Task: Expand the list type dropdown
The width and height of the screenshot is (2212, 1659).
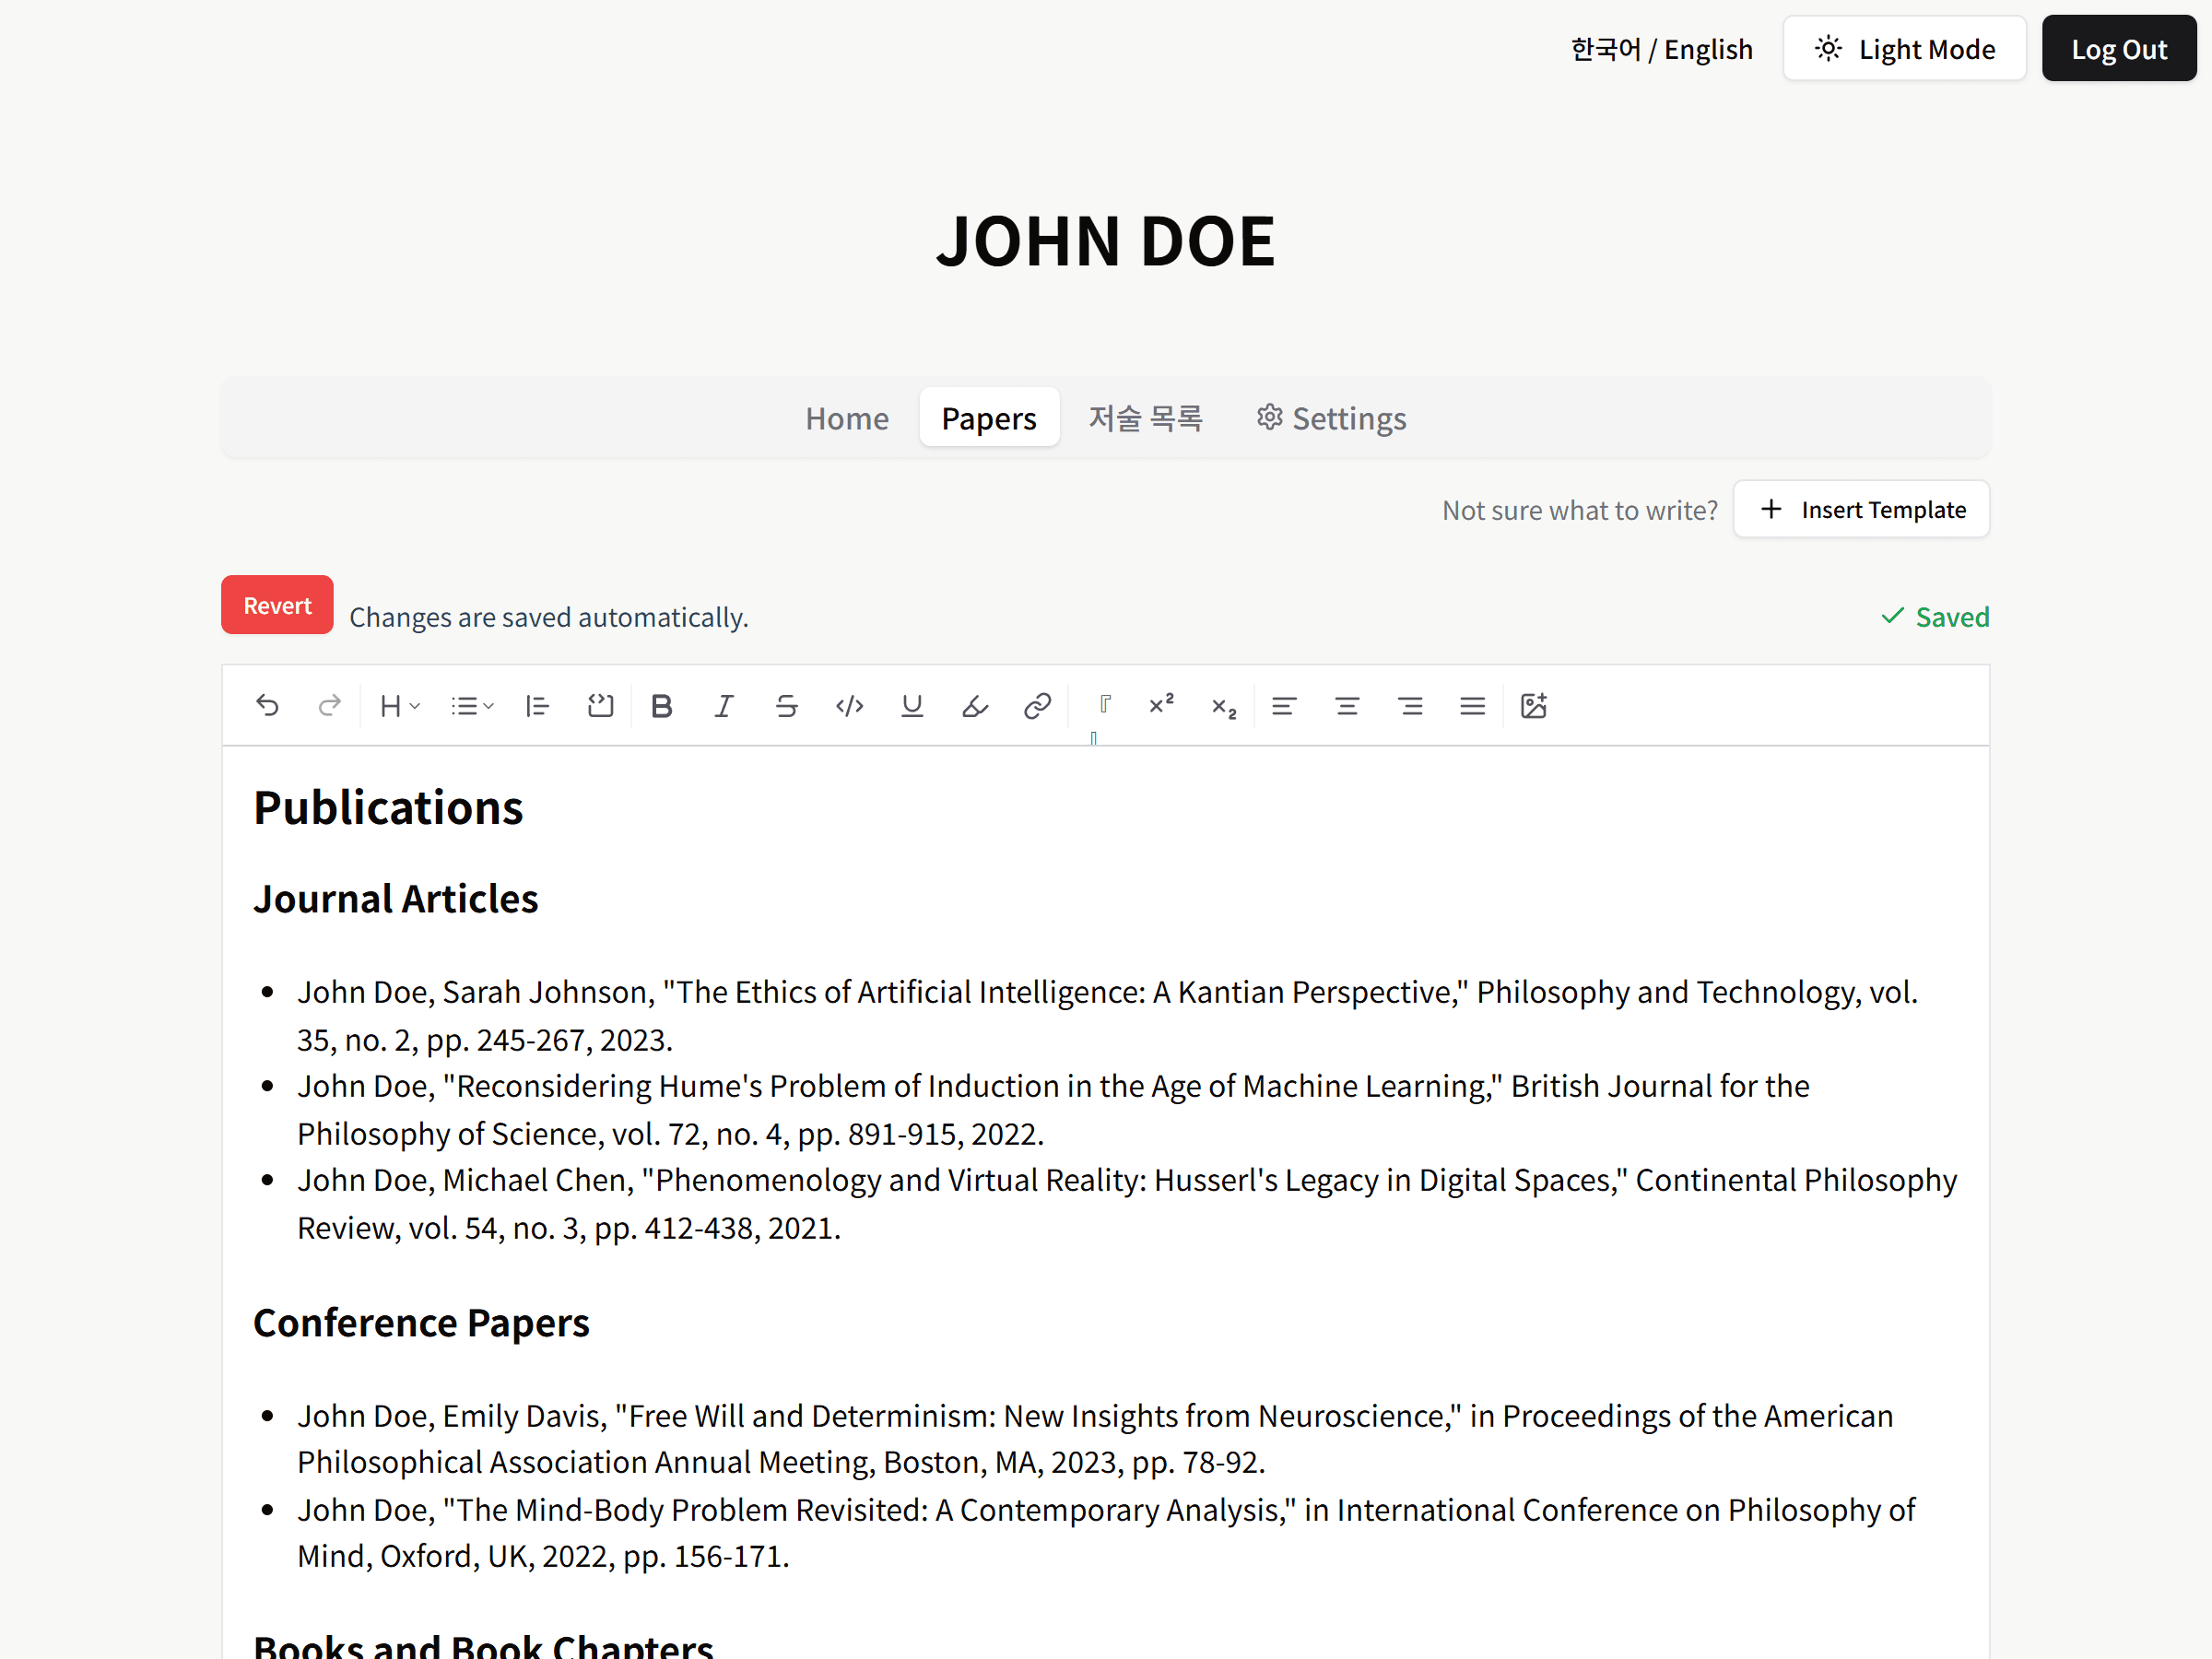Action: coord(472,706)
